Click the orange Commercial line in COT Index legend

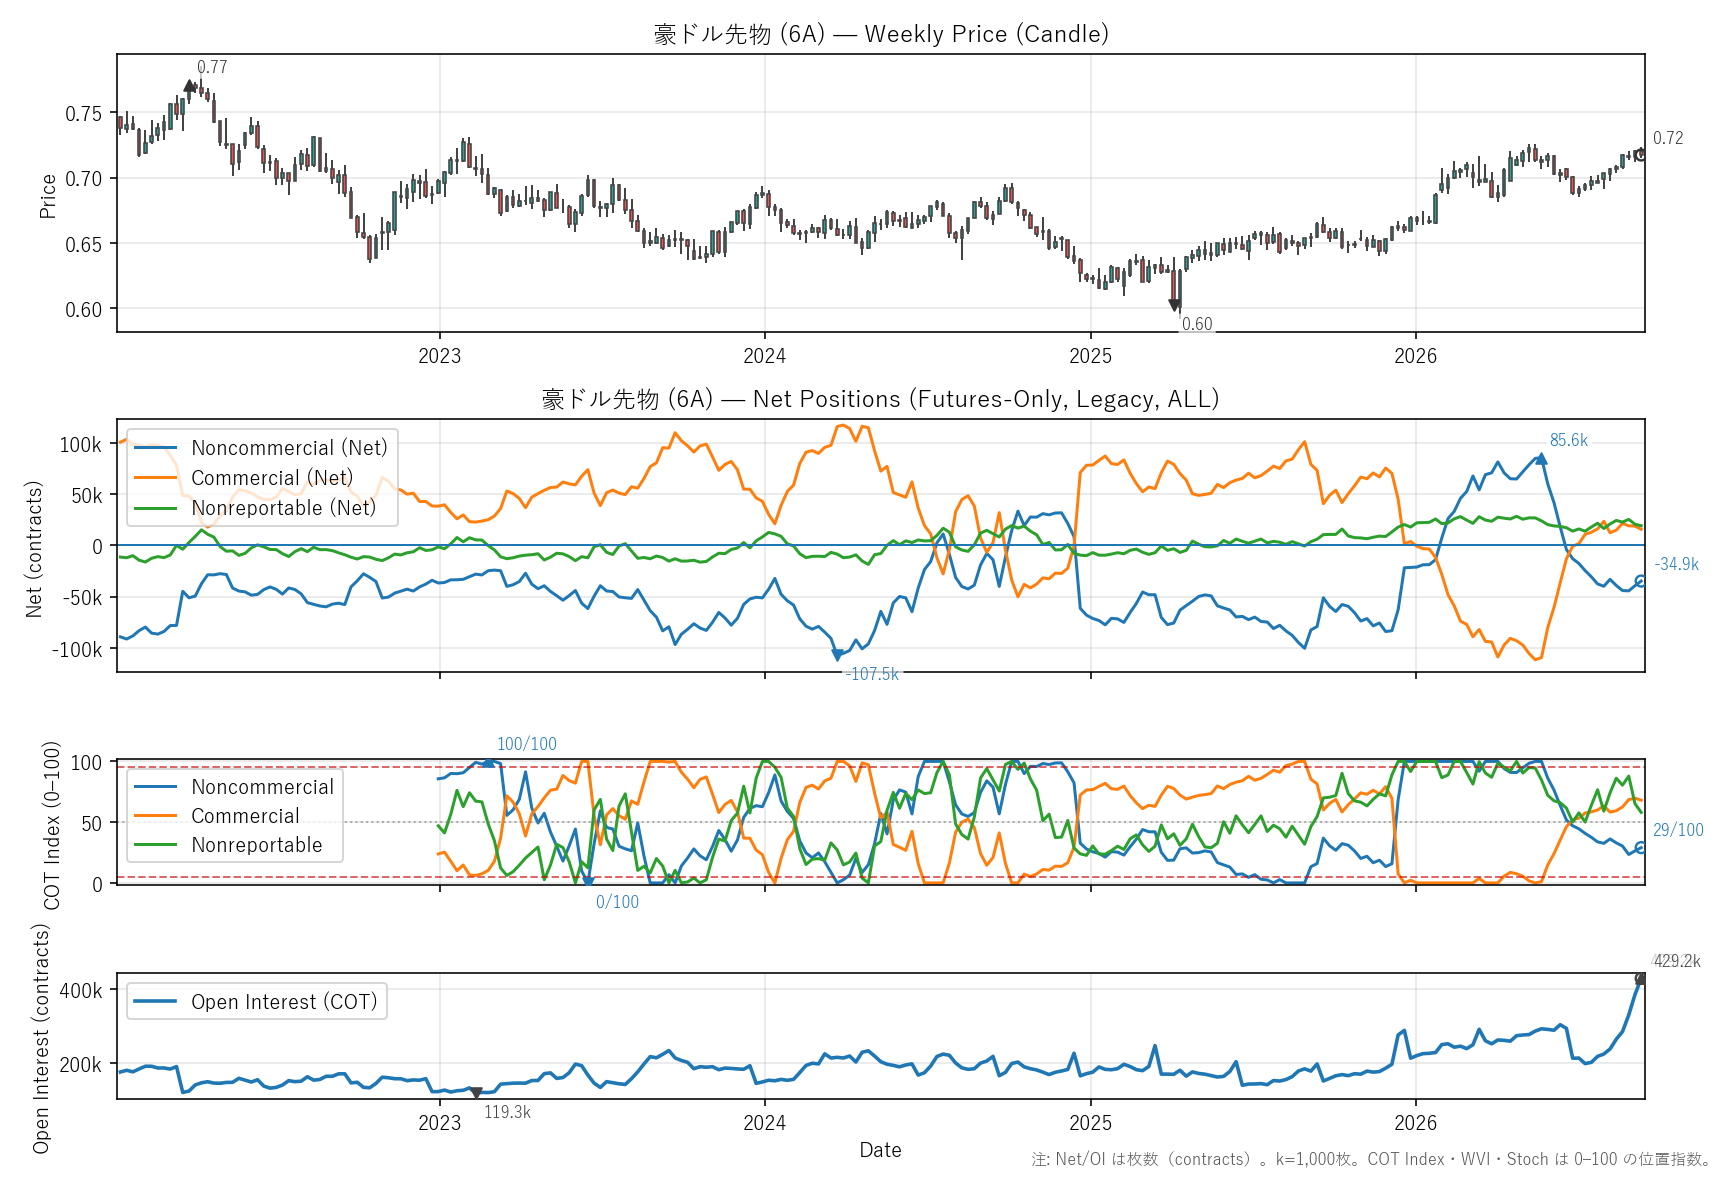[155, 816]
